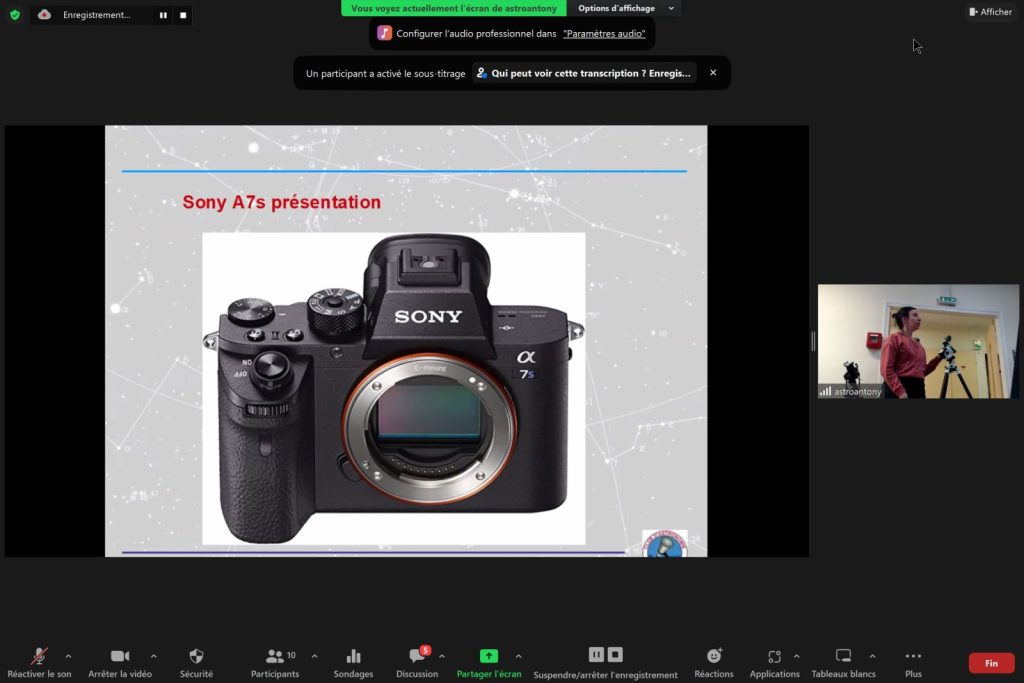Click the professional audio music icon
The height and width of the screenshot is (683, 1024).
pos(385,33)
